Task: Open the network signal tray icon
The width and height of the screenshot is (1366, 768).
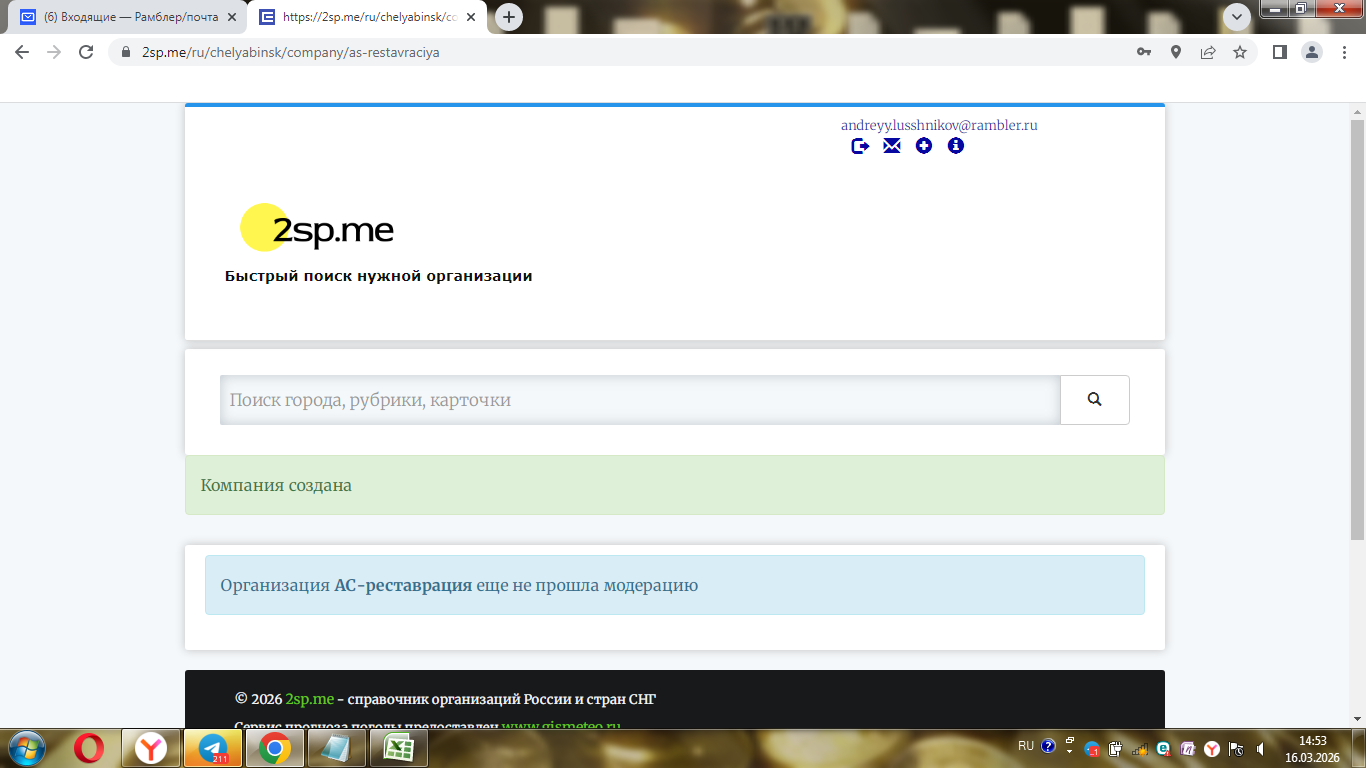Action: click(x=1140, y=748)
